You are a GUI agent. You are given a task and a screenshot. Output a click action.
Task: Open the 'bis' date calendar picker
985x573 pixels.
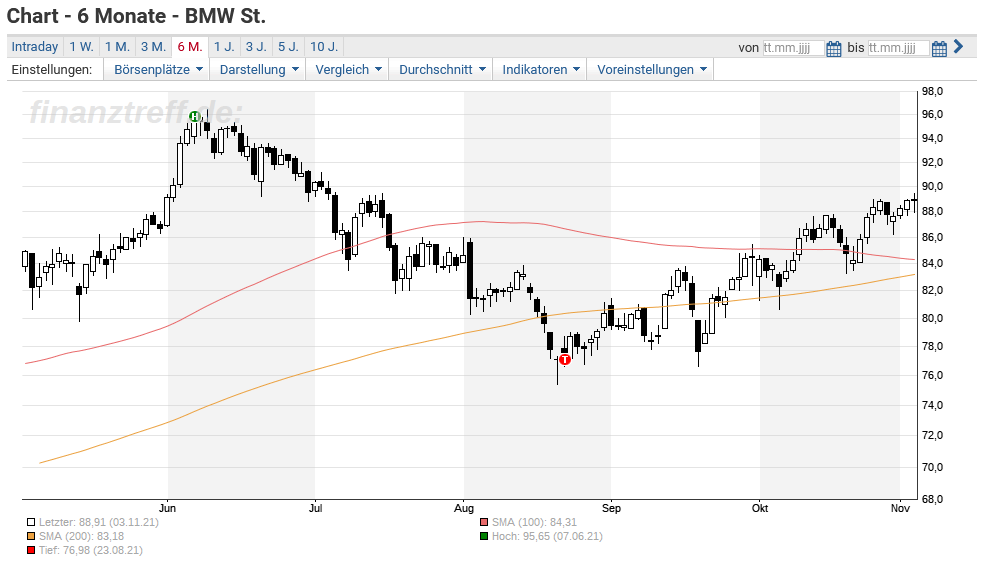click(x=939, y=48)
